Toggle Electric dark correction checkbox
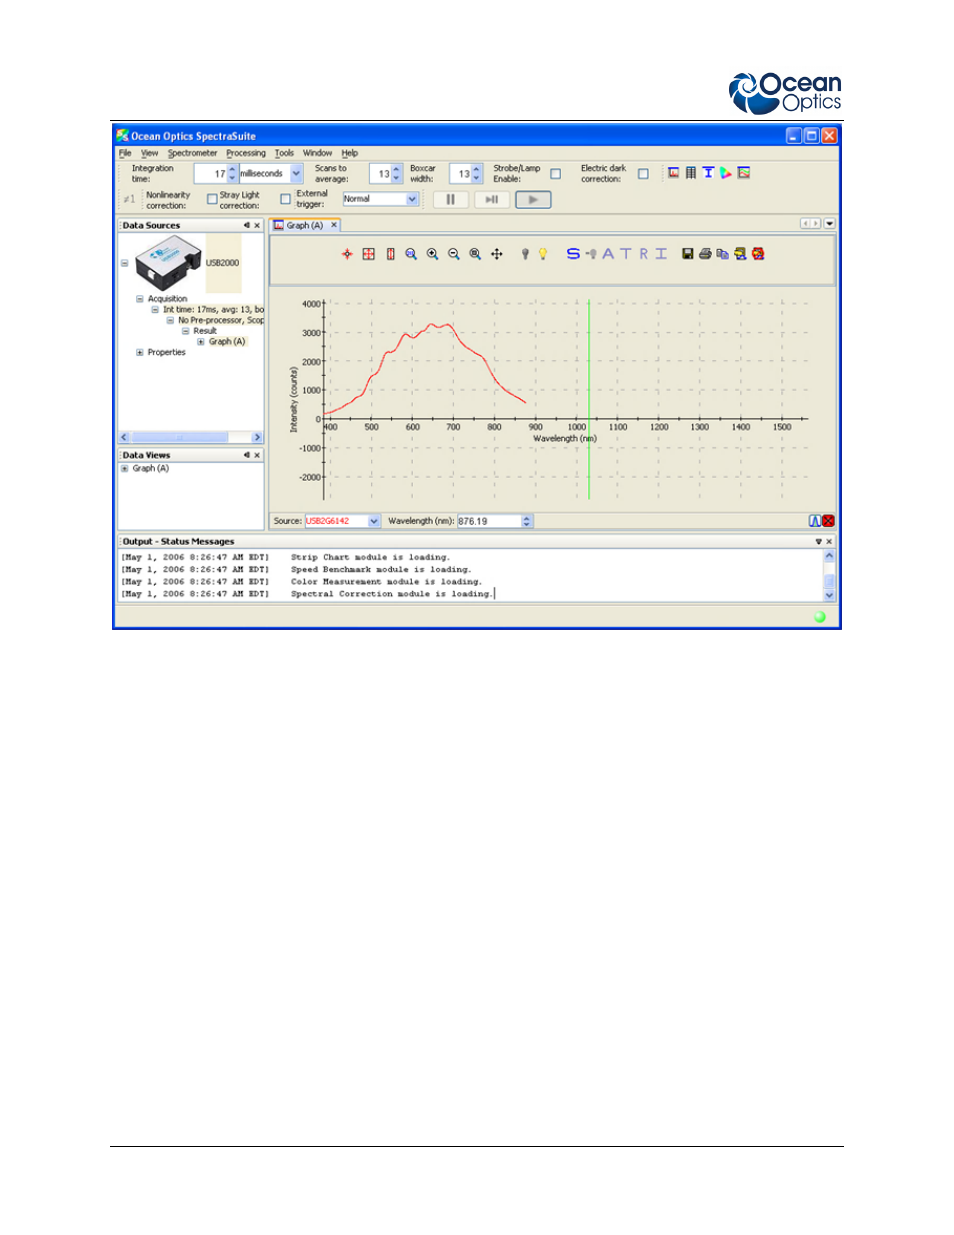954x1235 pixels. 643,174
